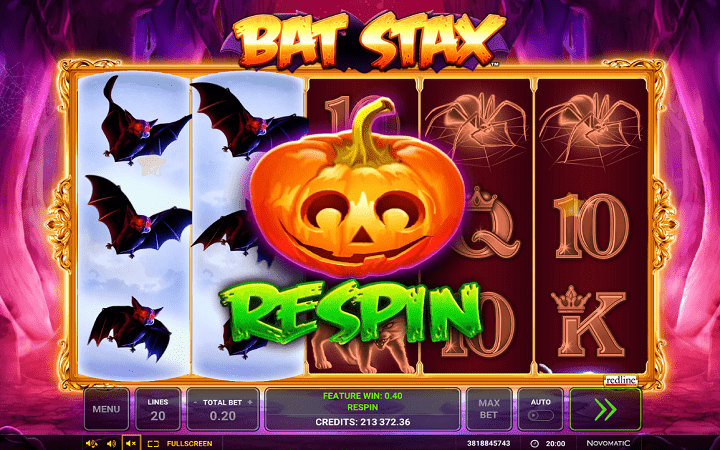Click the credits display field
Image resolution: width=720 pixels, height=450 pixels.
pyautogui.click(x=362, y=422)
